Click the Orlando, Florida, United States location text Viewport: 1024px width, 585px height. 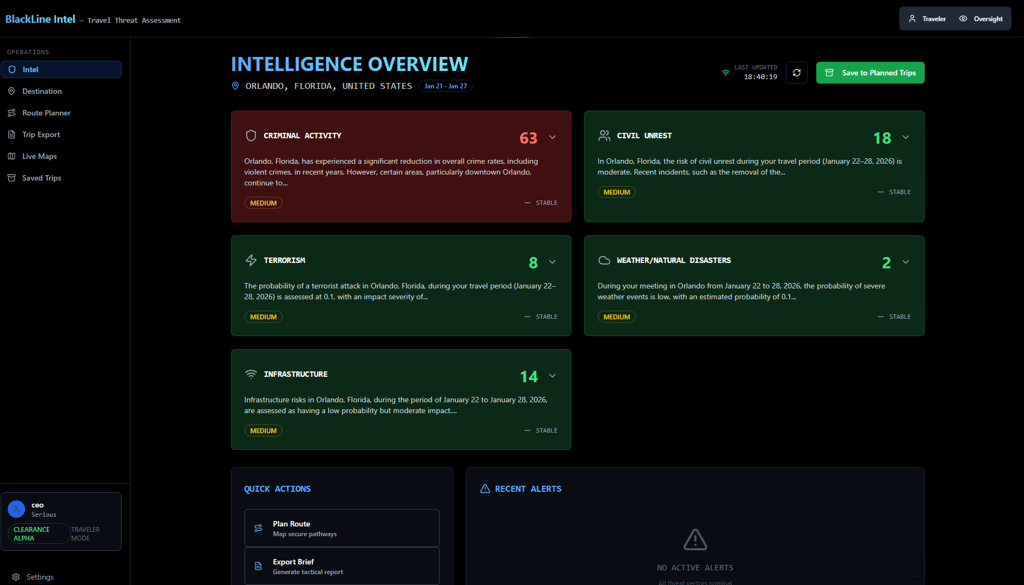tap(328, 86)
